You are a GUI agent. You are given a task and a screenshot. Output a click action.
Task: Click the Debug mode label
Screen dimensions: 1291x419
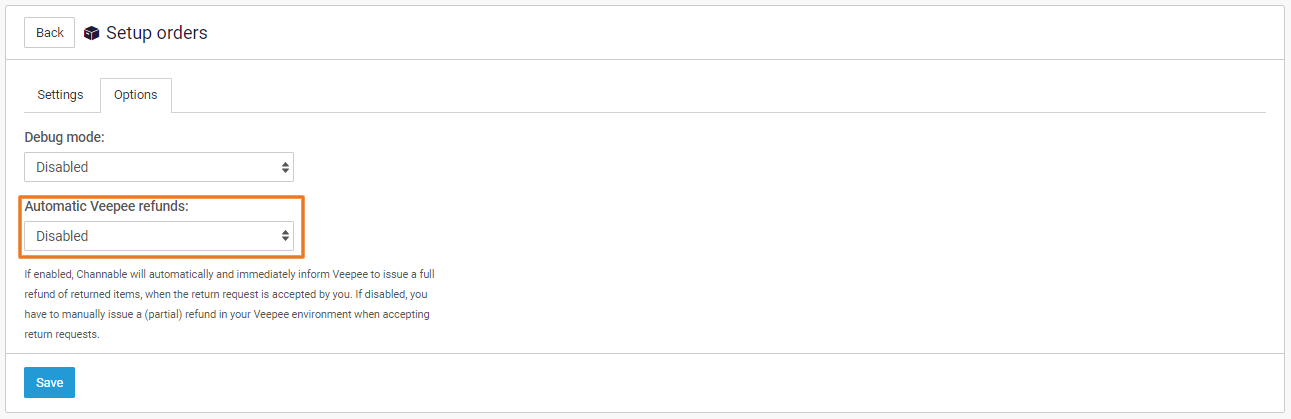(x=64, y=137)
